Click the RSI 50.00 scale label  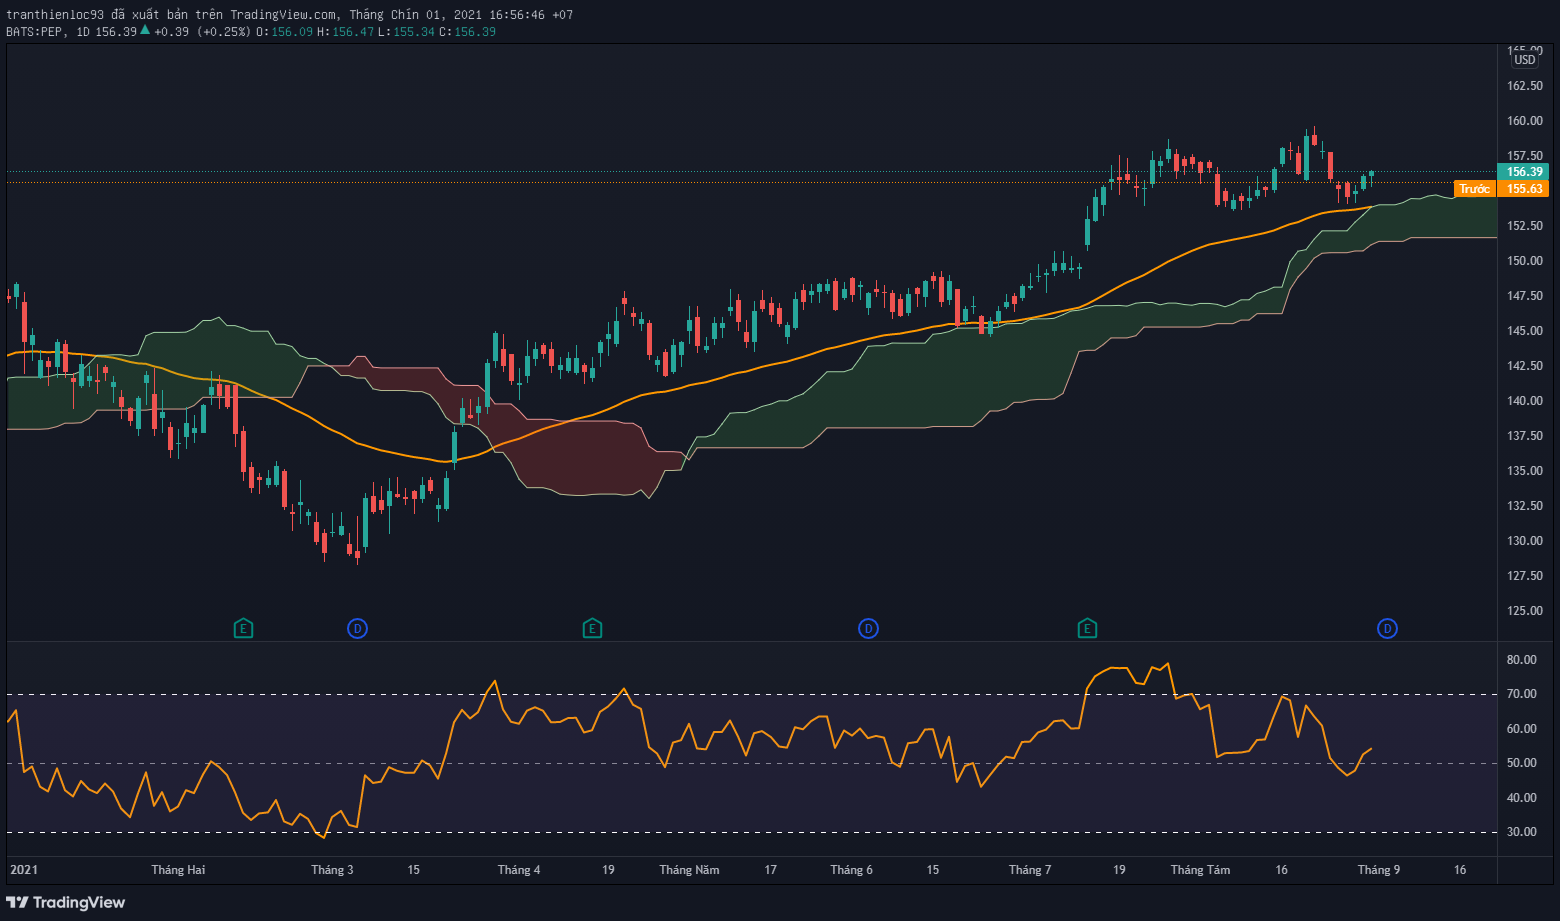[1522, 763]
